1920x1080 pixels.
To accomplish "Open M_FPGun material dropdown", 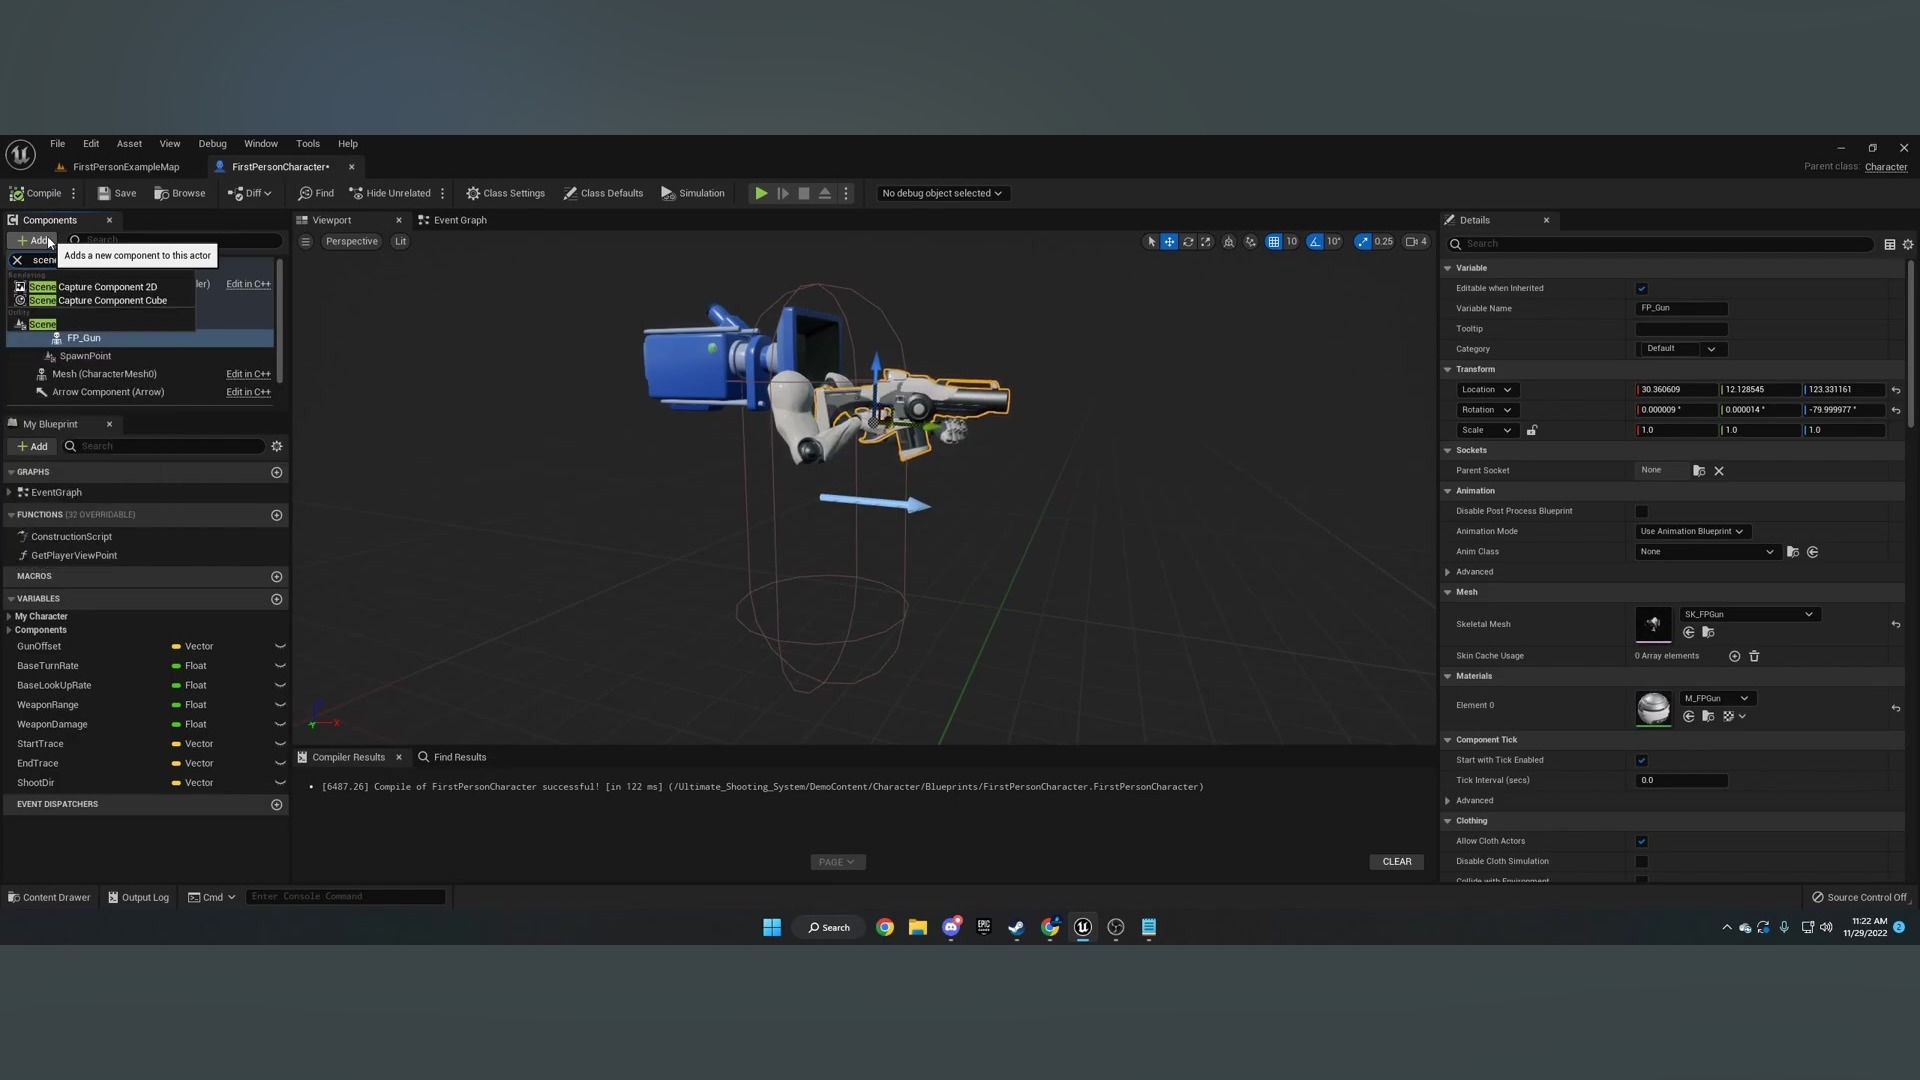I will click(1717, 698).
